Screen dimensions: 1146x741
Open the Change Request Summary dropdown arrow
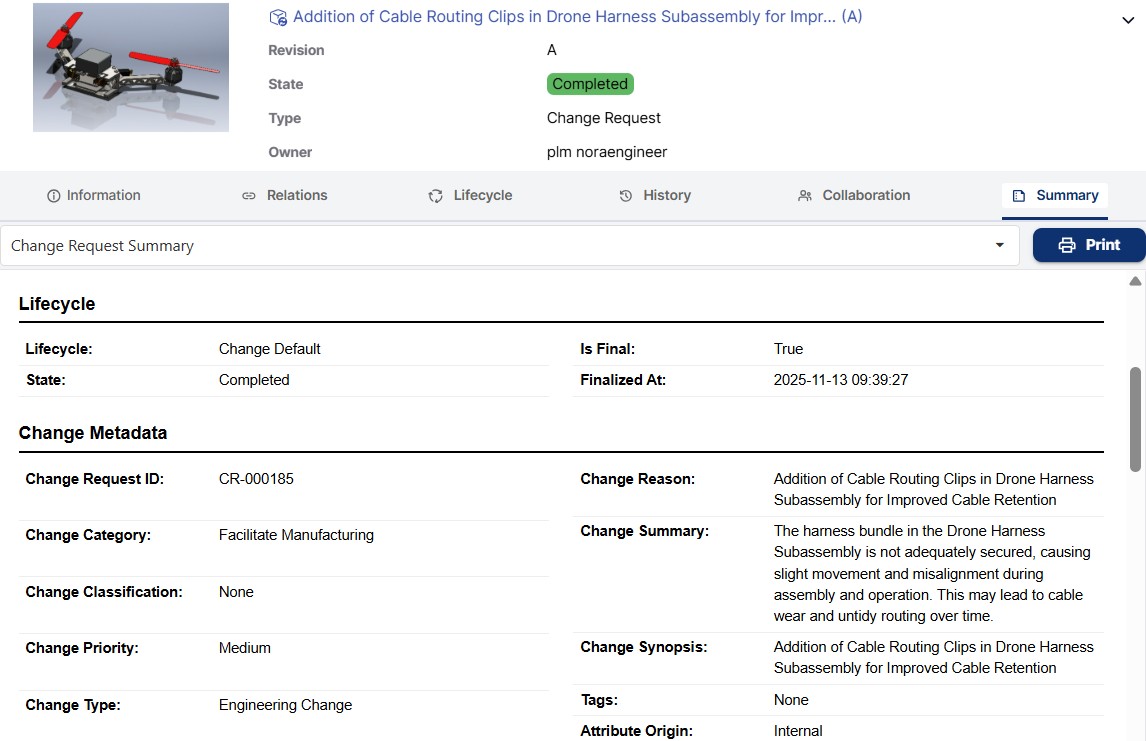999,246
